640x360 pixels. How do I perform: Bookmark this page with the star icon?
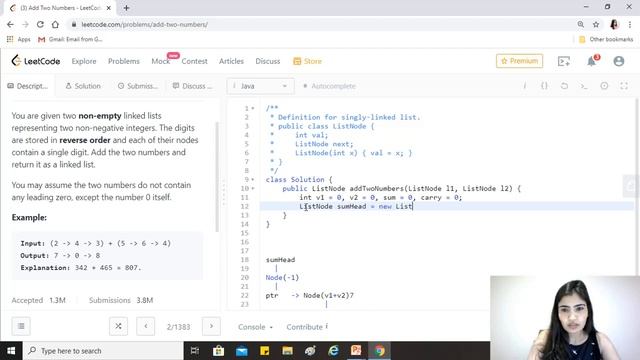point(596,24)
